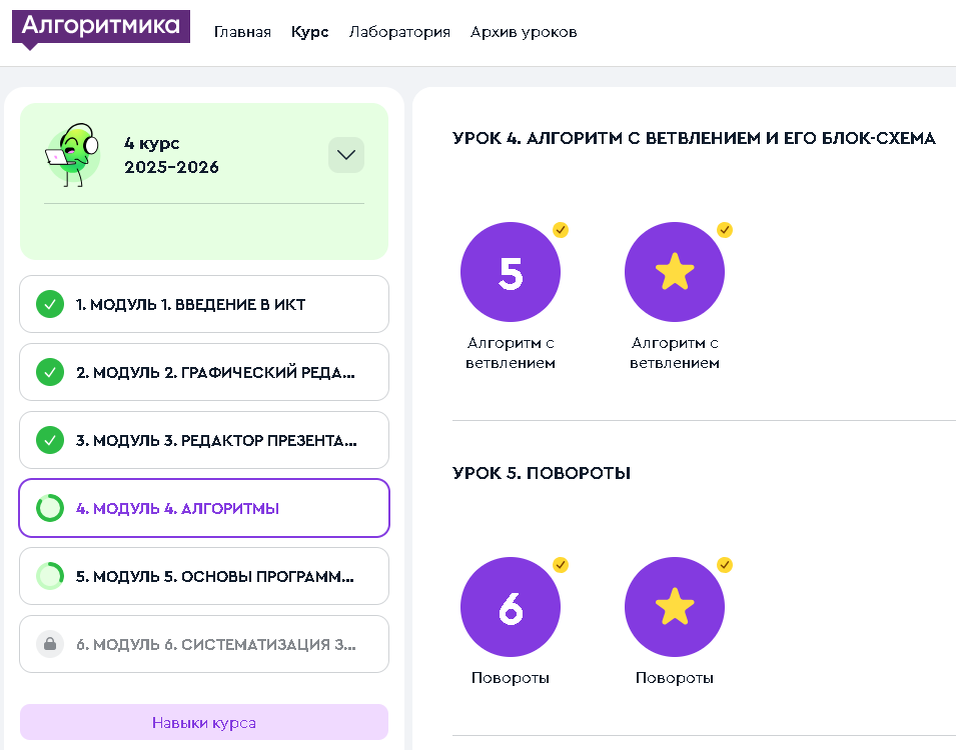Select Модуль 5 Основы программирования

(204, 576)
